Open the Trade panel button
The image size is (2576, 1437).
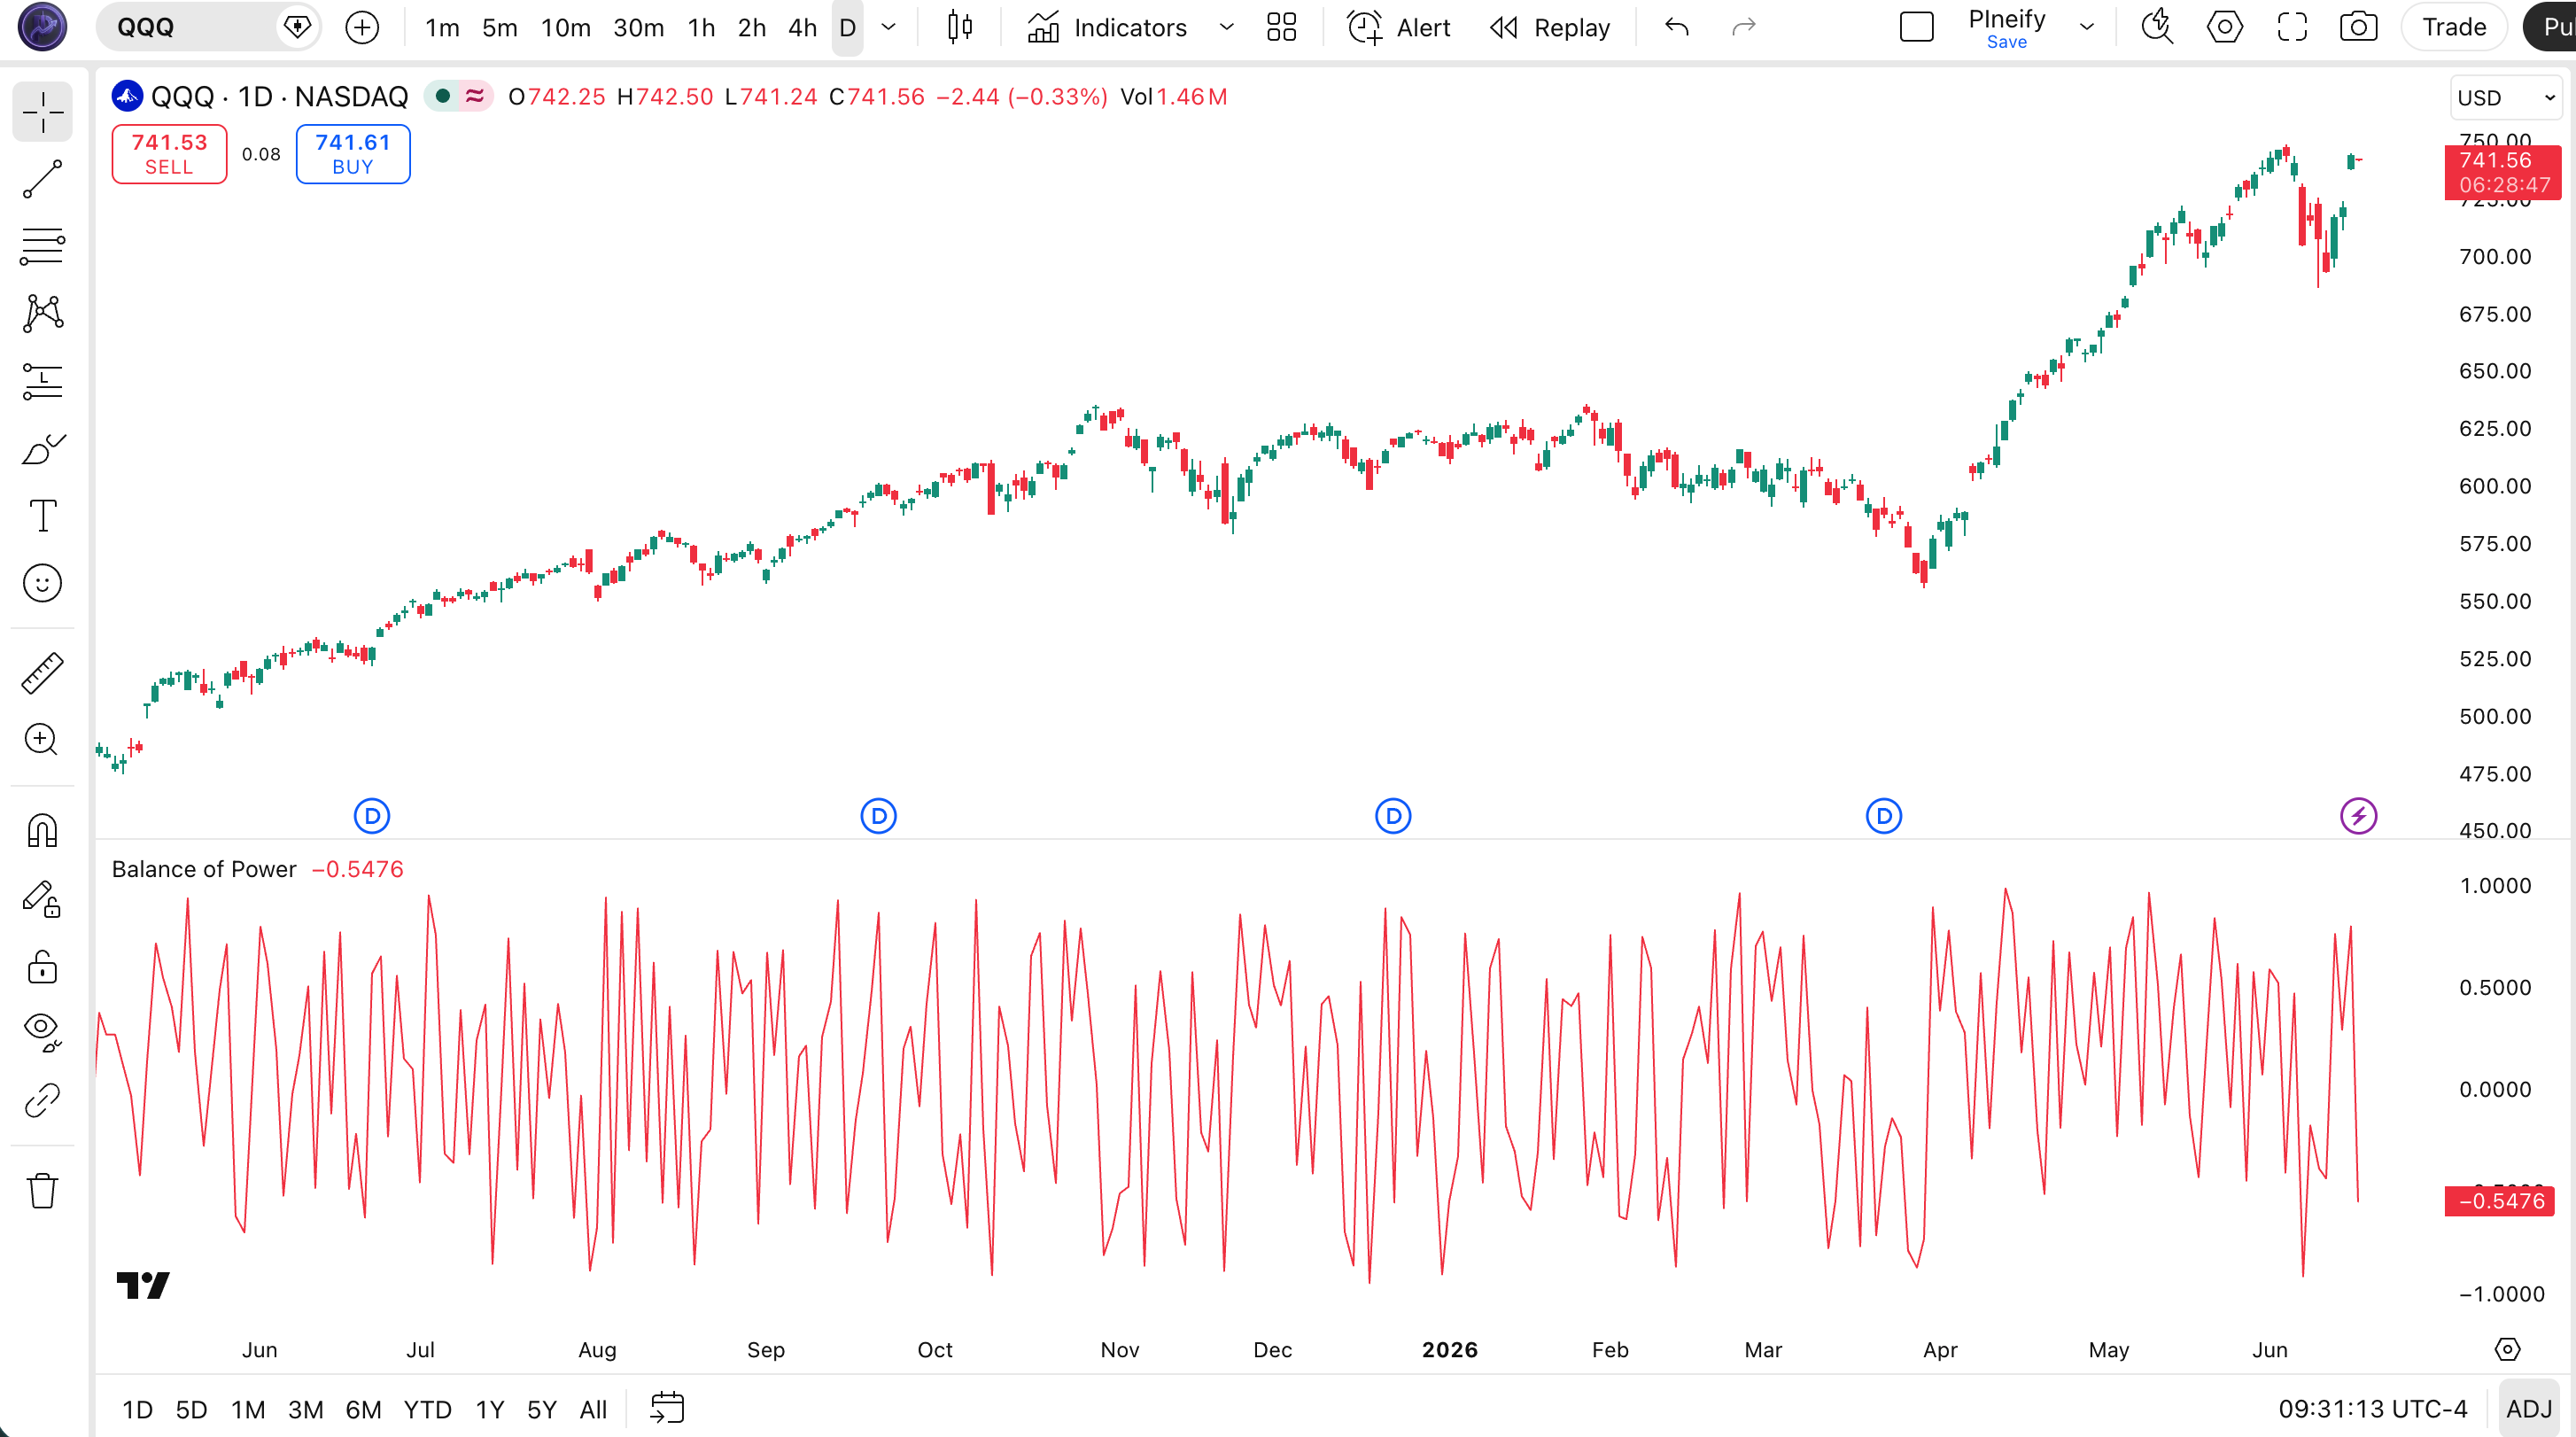(x=2454, y=27)
